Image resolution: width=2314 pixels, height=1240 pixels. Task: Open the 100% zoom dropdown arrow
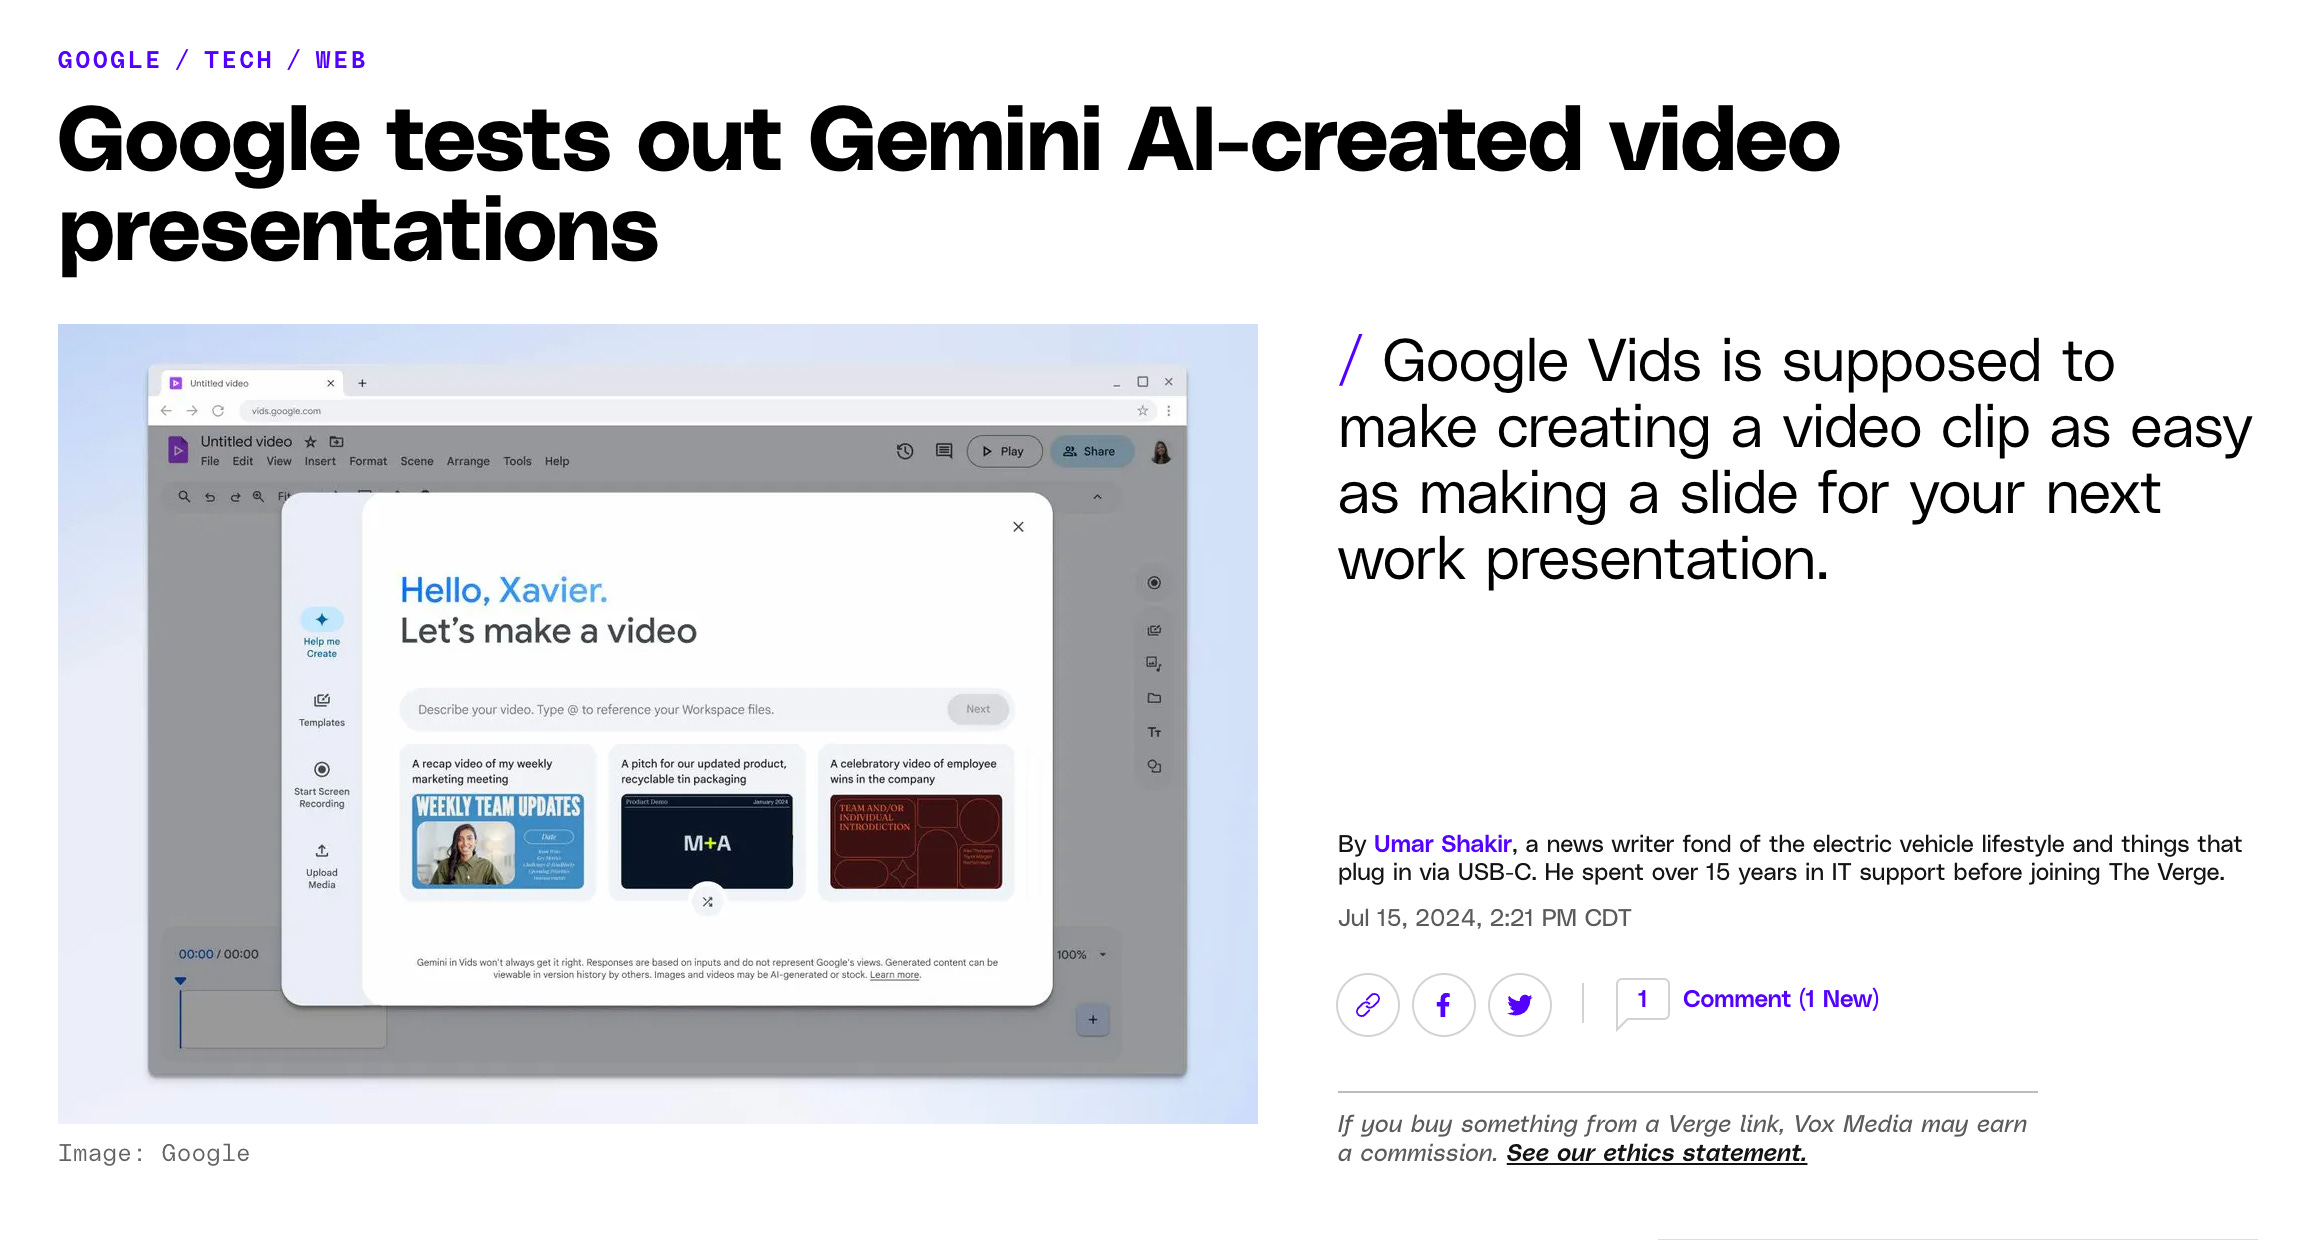1103,955
